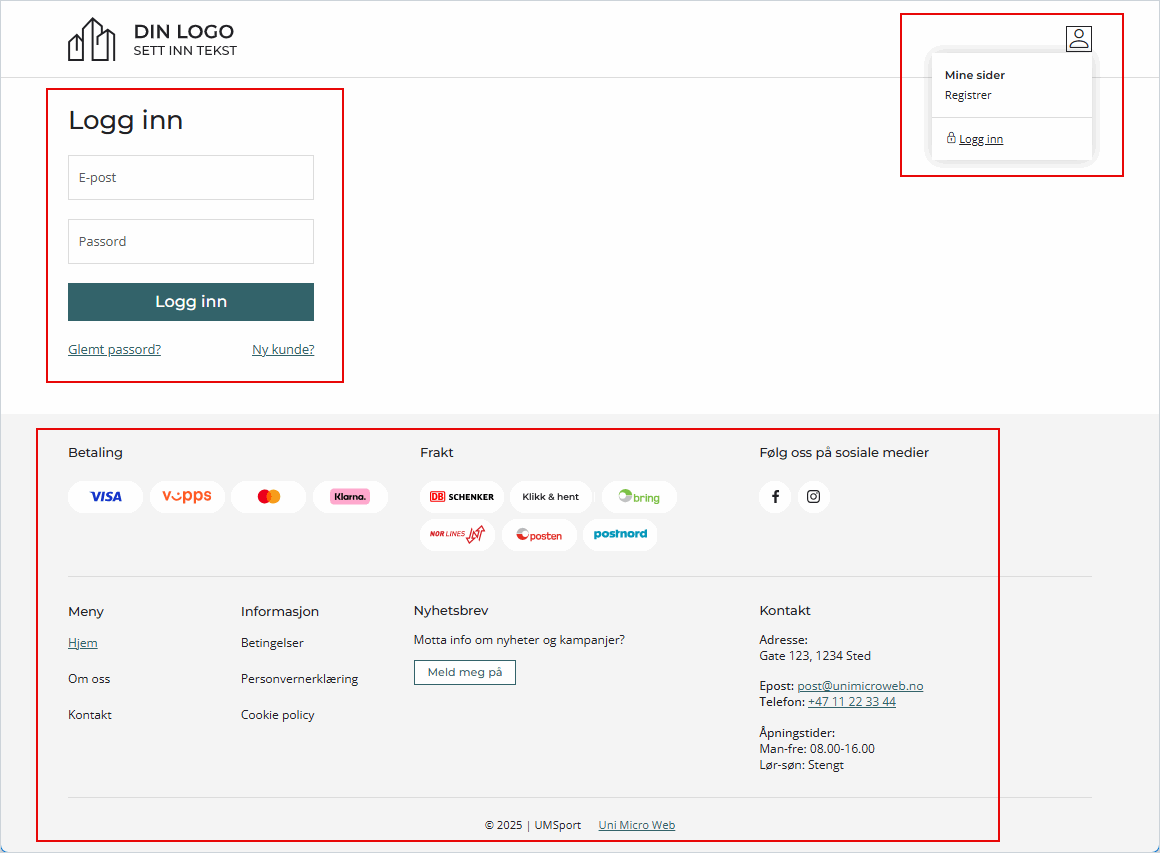1160x853 pixels.
Task: Select Registrer in the Mine sider menu
Action: click(968, 96)
